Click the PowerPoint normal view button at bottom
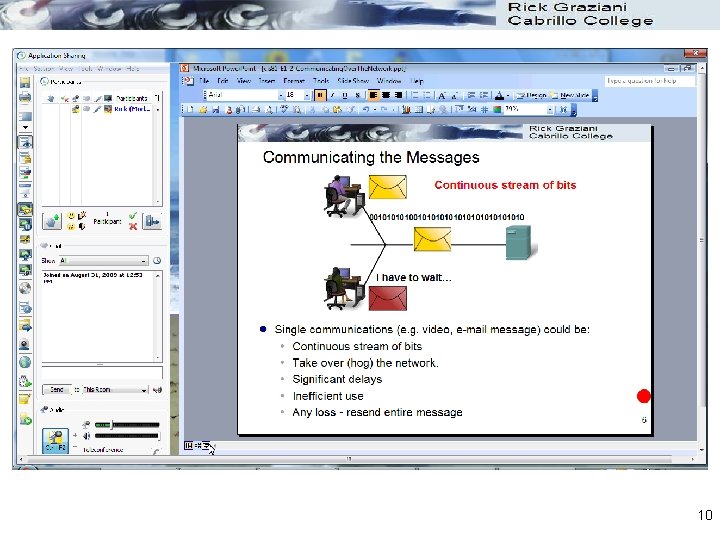The height and width of the screenshot is (540, 720). point(188,445)
